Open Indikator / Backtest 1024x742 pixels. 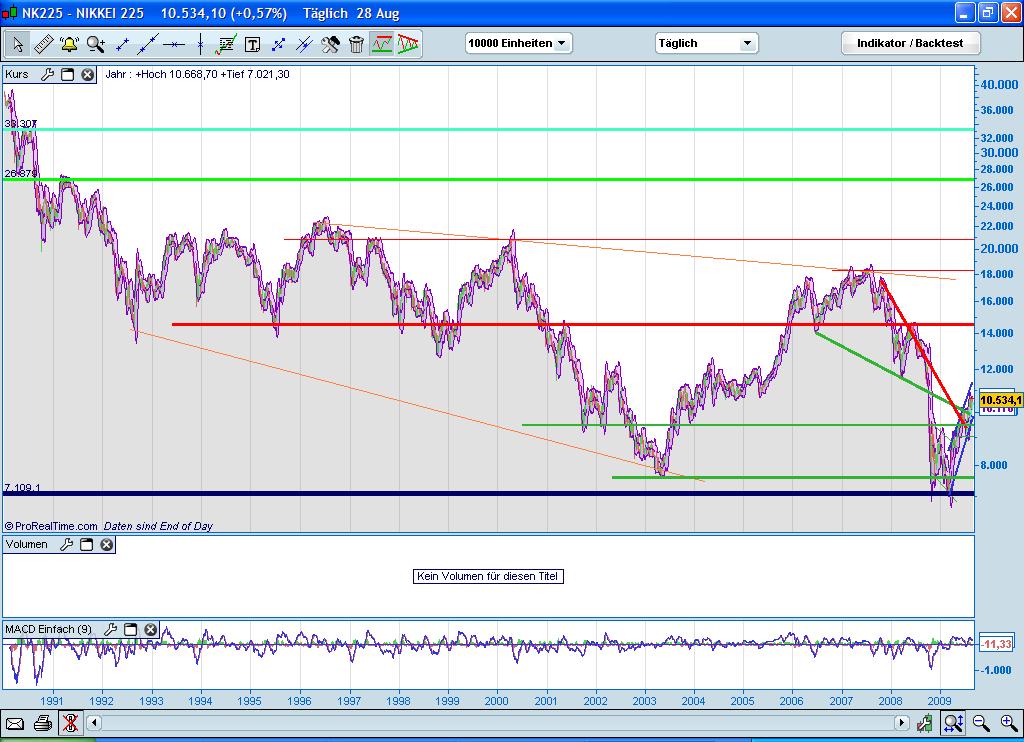[910, 44]
